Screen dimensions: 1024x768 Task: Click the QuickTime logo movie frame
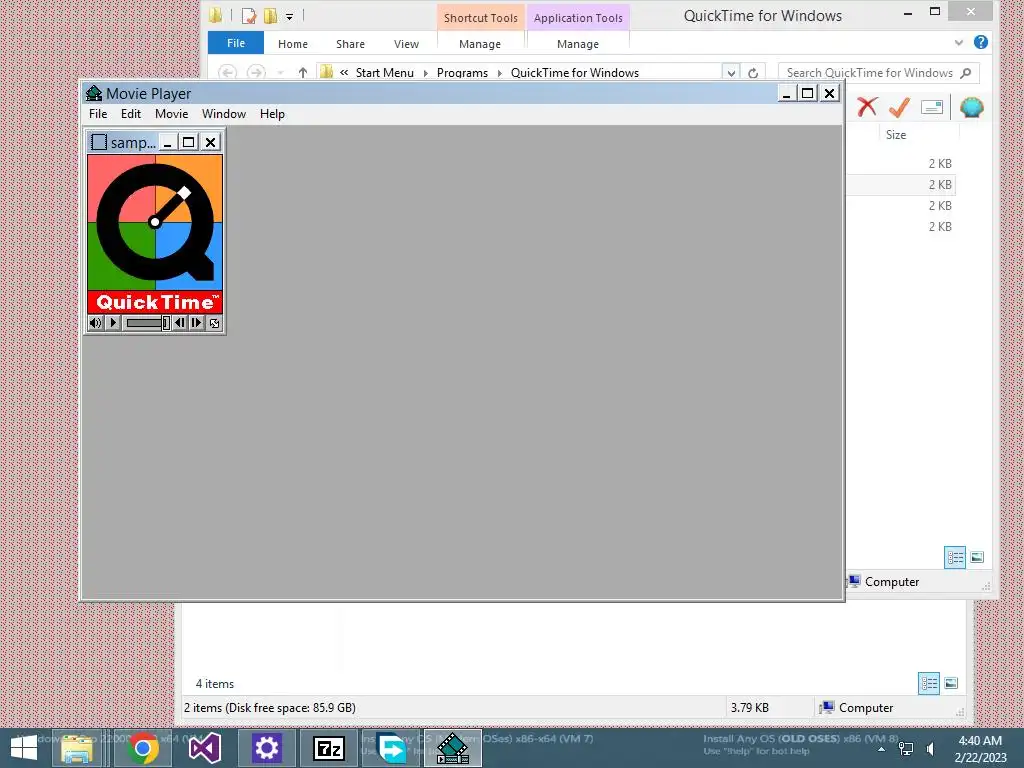pos(155,234)
